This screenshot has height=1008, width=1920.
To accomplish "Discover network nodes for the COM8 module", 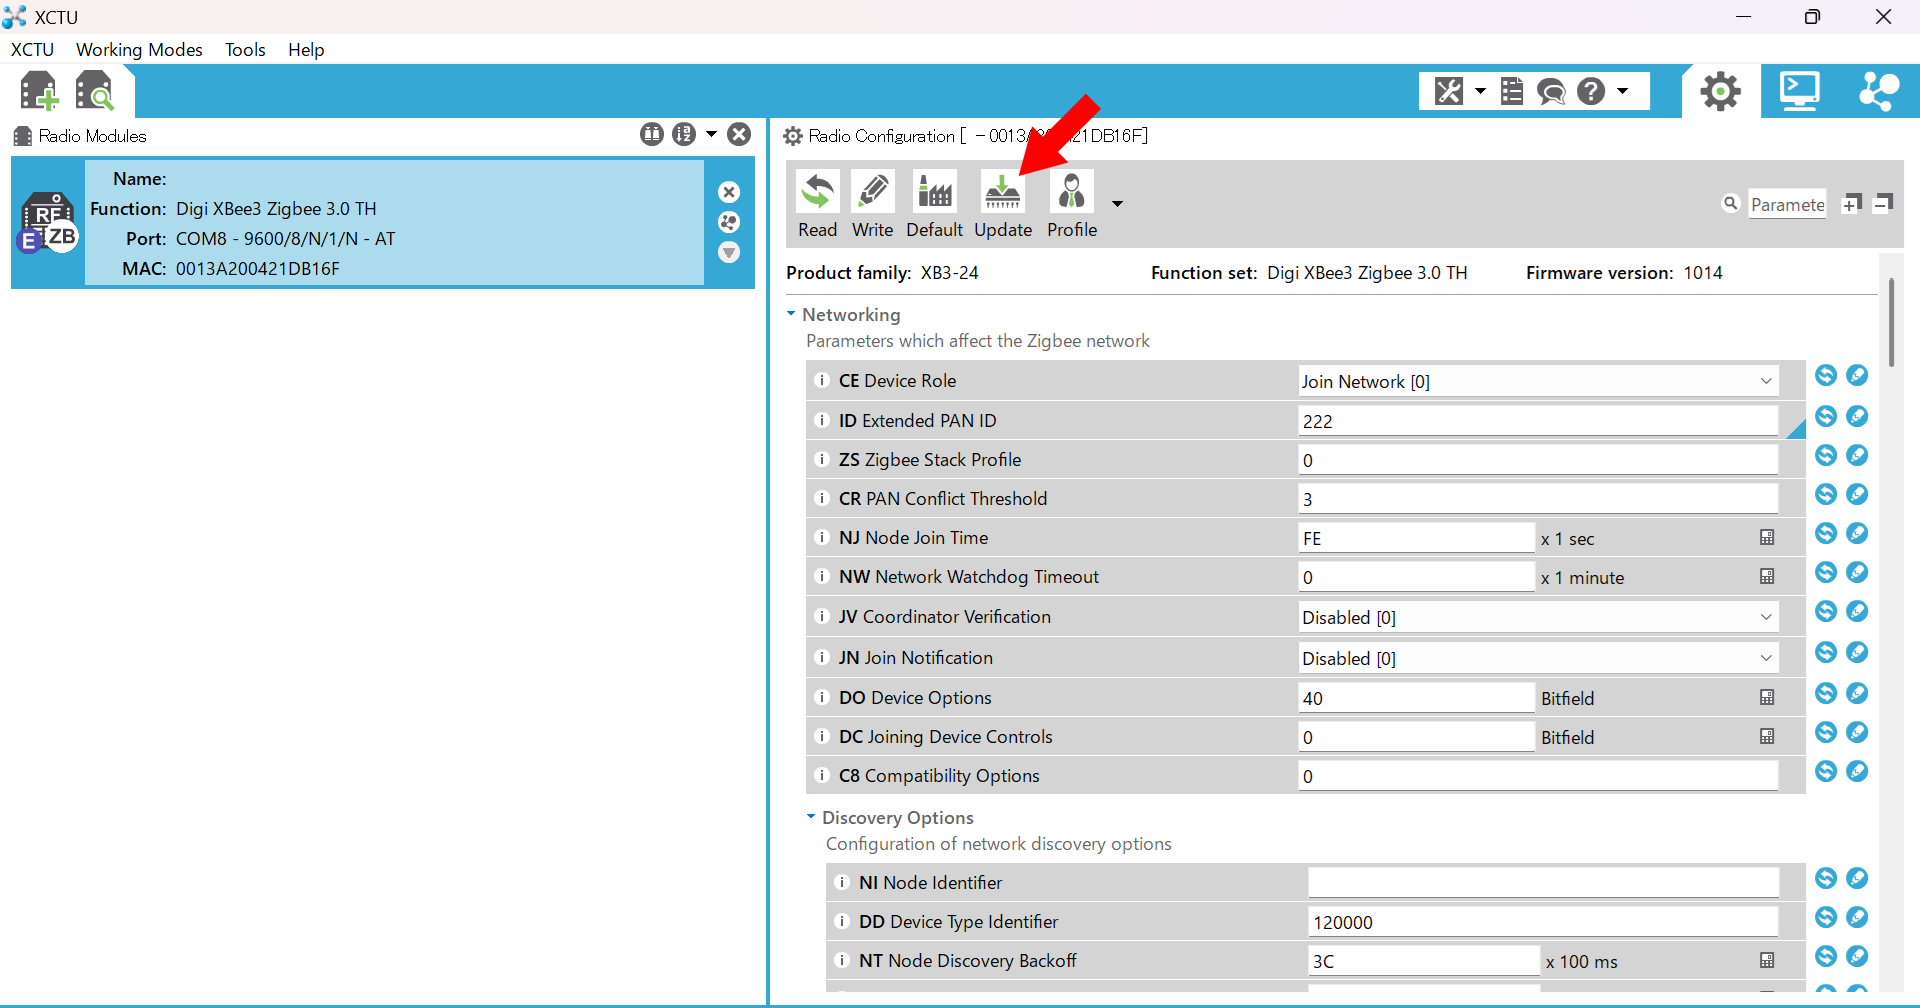I will [729, 222].
